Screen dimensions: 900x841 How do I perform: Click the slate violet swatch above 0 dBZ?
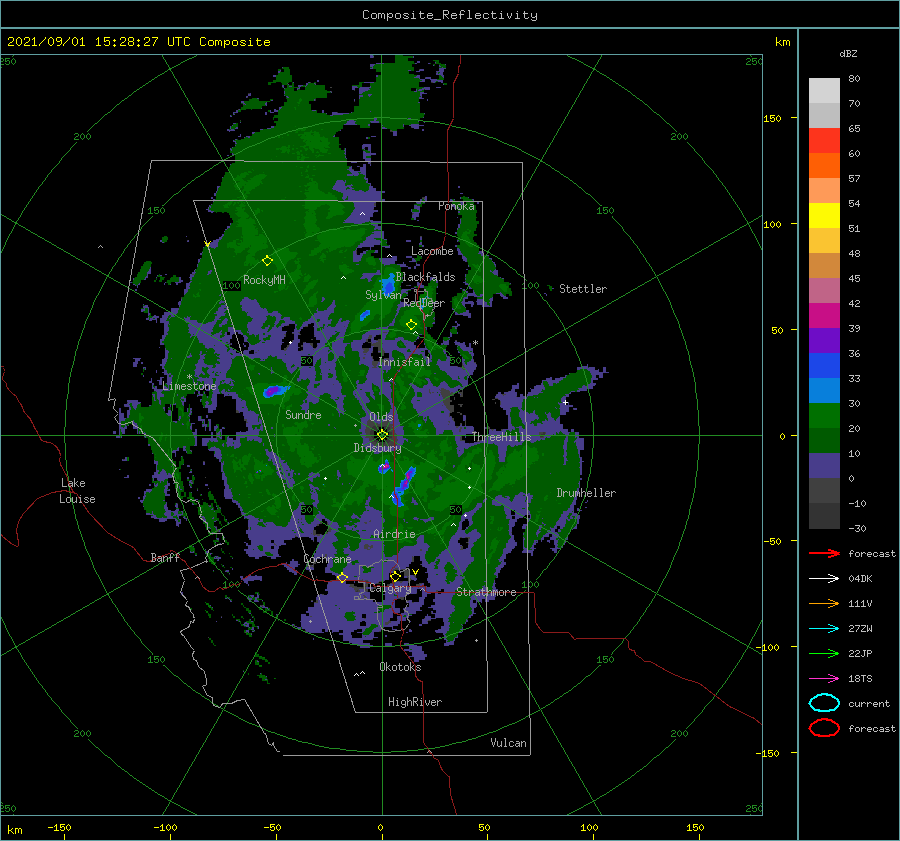tap(824, 465)
